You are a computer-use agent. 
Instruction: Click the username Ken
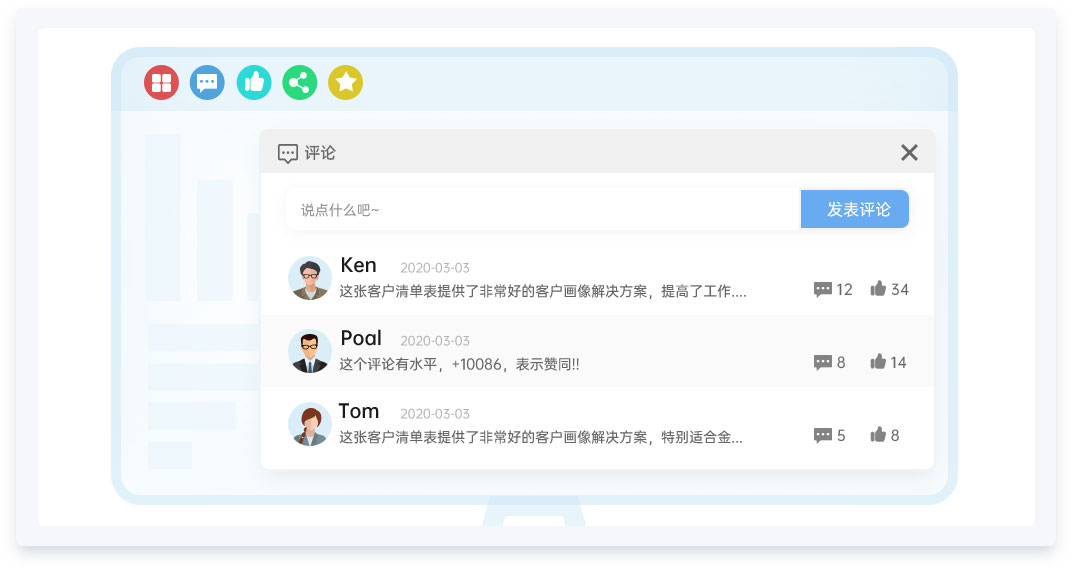(x=358, y=264)
